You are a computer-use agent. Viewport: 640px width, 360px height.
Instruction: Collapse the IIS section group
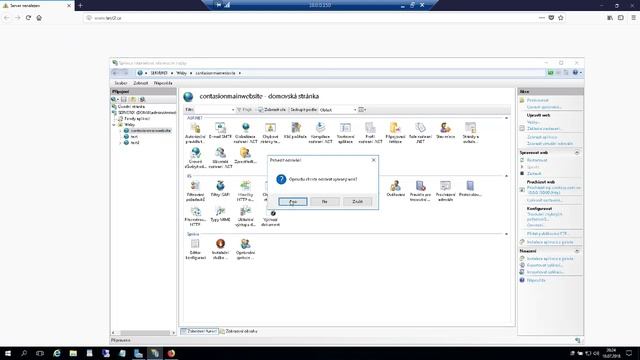pyautogui.click(x=506, y=176)
